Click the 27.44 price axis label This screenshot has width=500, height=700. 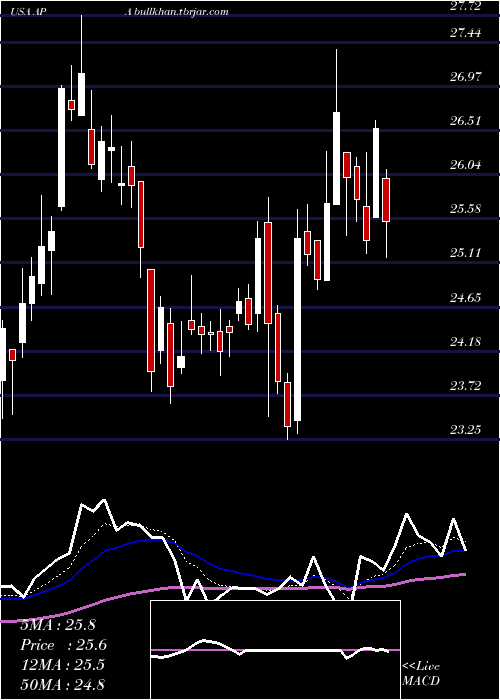tap(466, 32)
